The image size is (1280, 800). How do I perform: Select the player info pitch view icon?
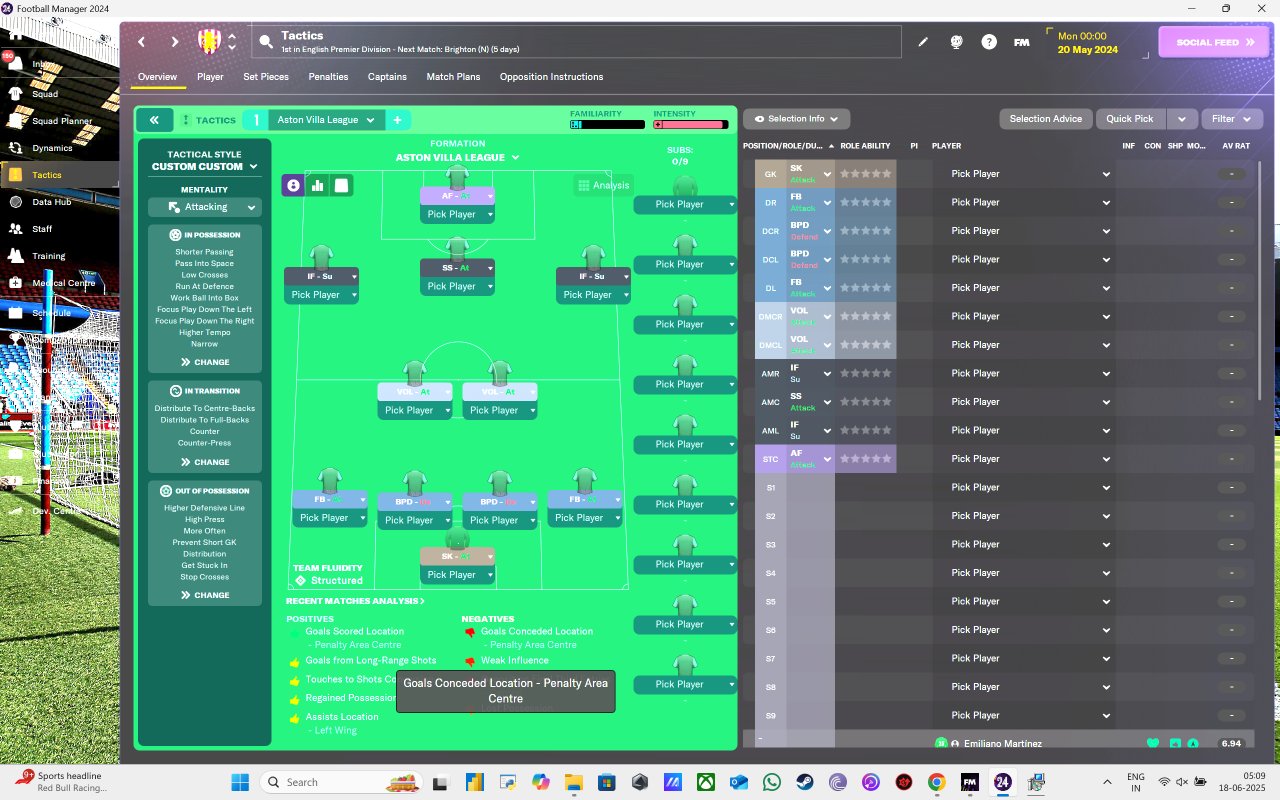294,185
